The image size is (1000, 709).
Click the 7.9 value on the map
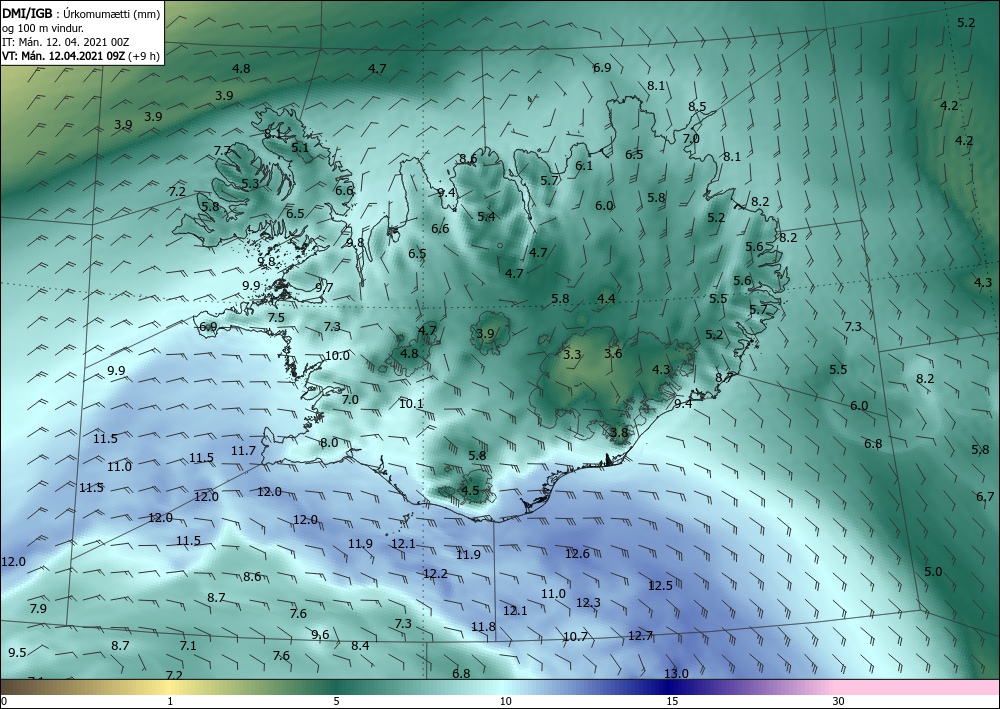point(38,608)
